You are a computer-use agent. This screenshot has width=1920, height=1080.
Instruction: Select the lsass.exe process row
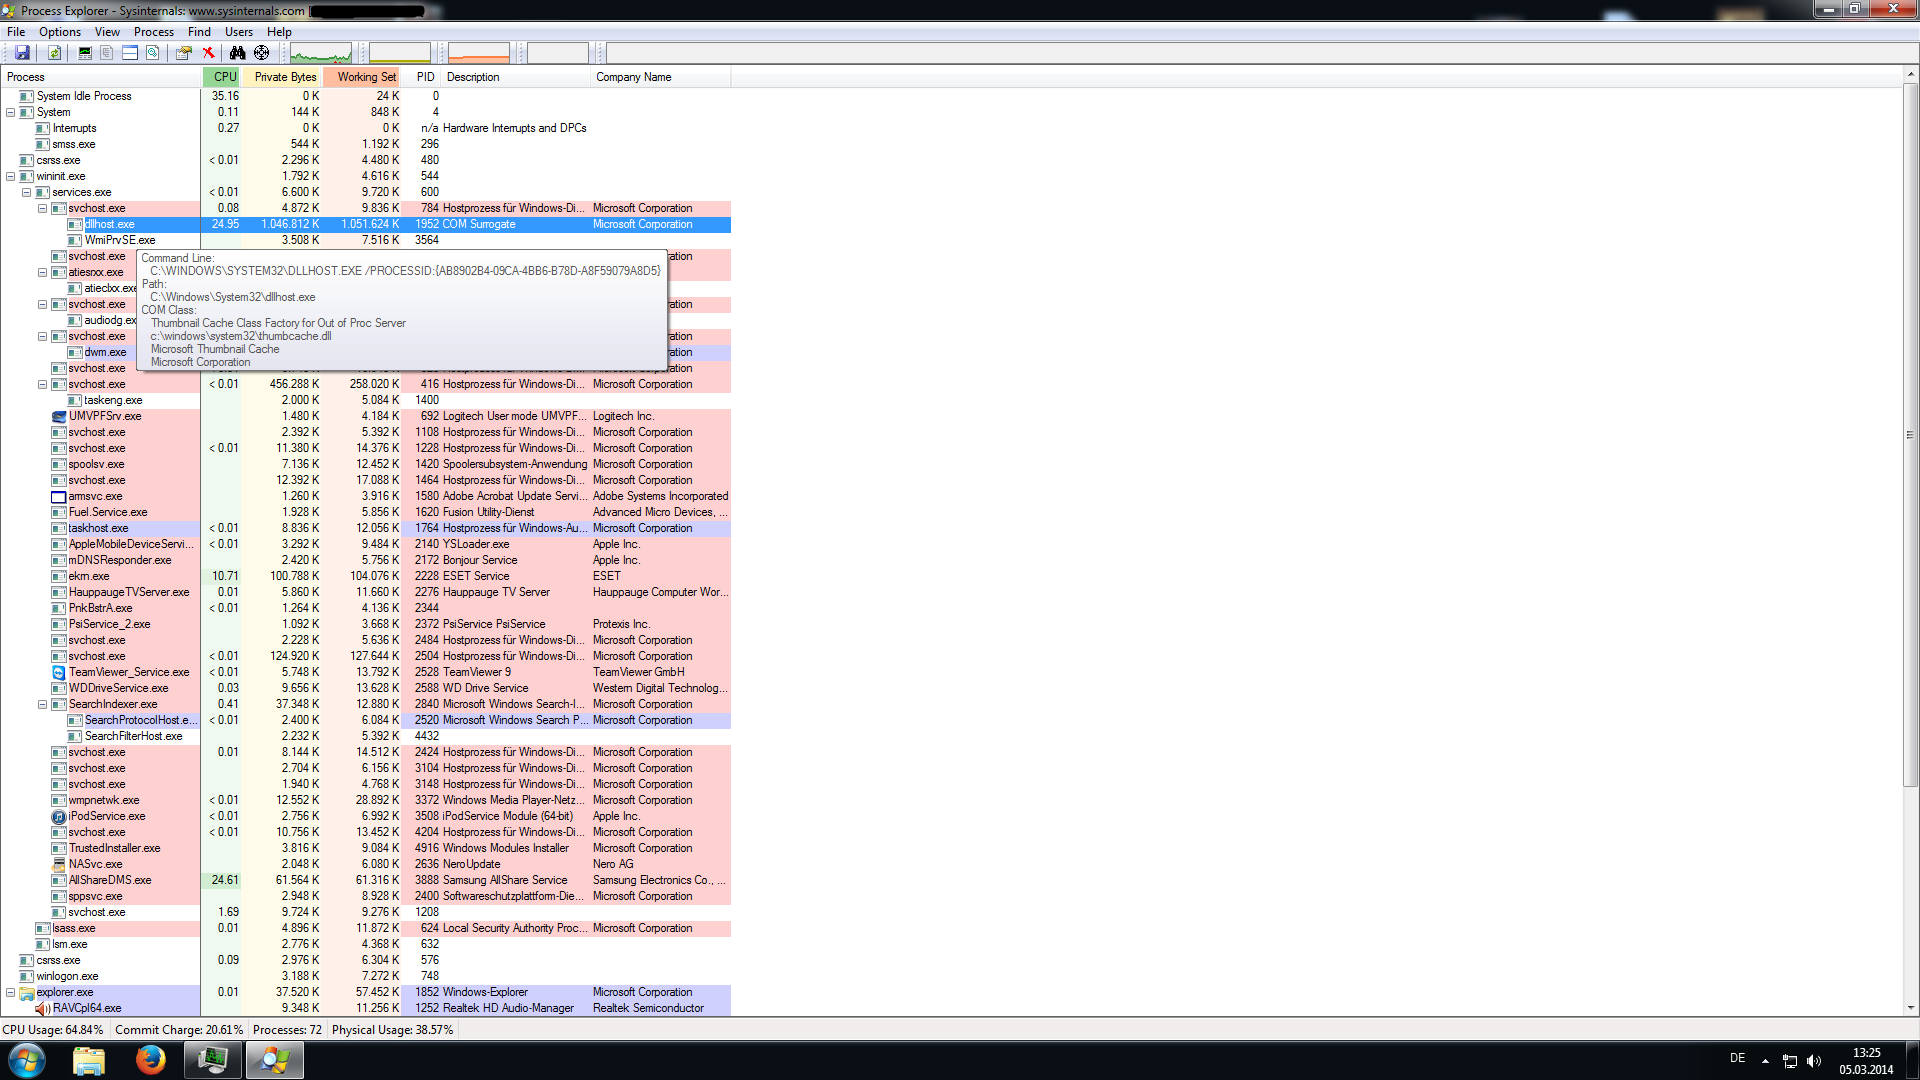[x=366, y=928]
